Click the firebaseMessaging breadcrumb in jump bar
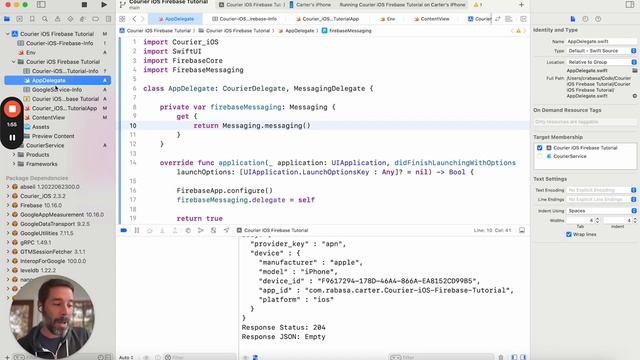This screenshot has height=360, width=640. (347, 31)
